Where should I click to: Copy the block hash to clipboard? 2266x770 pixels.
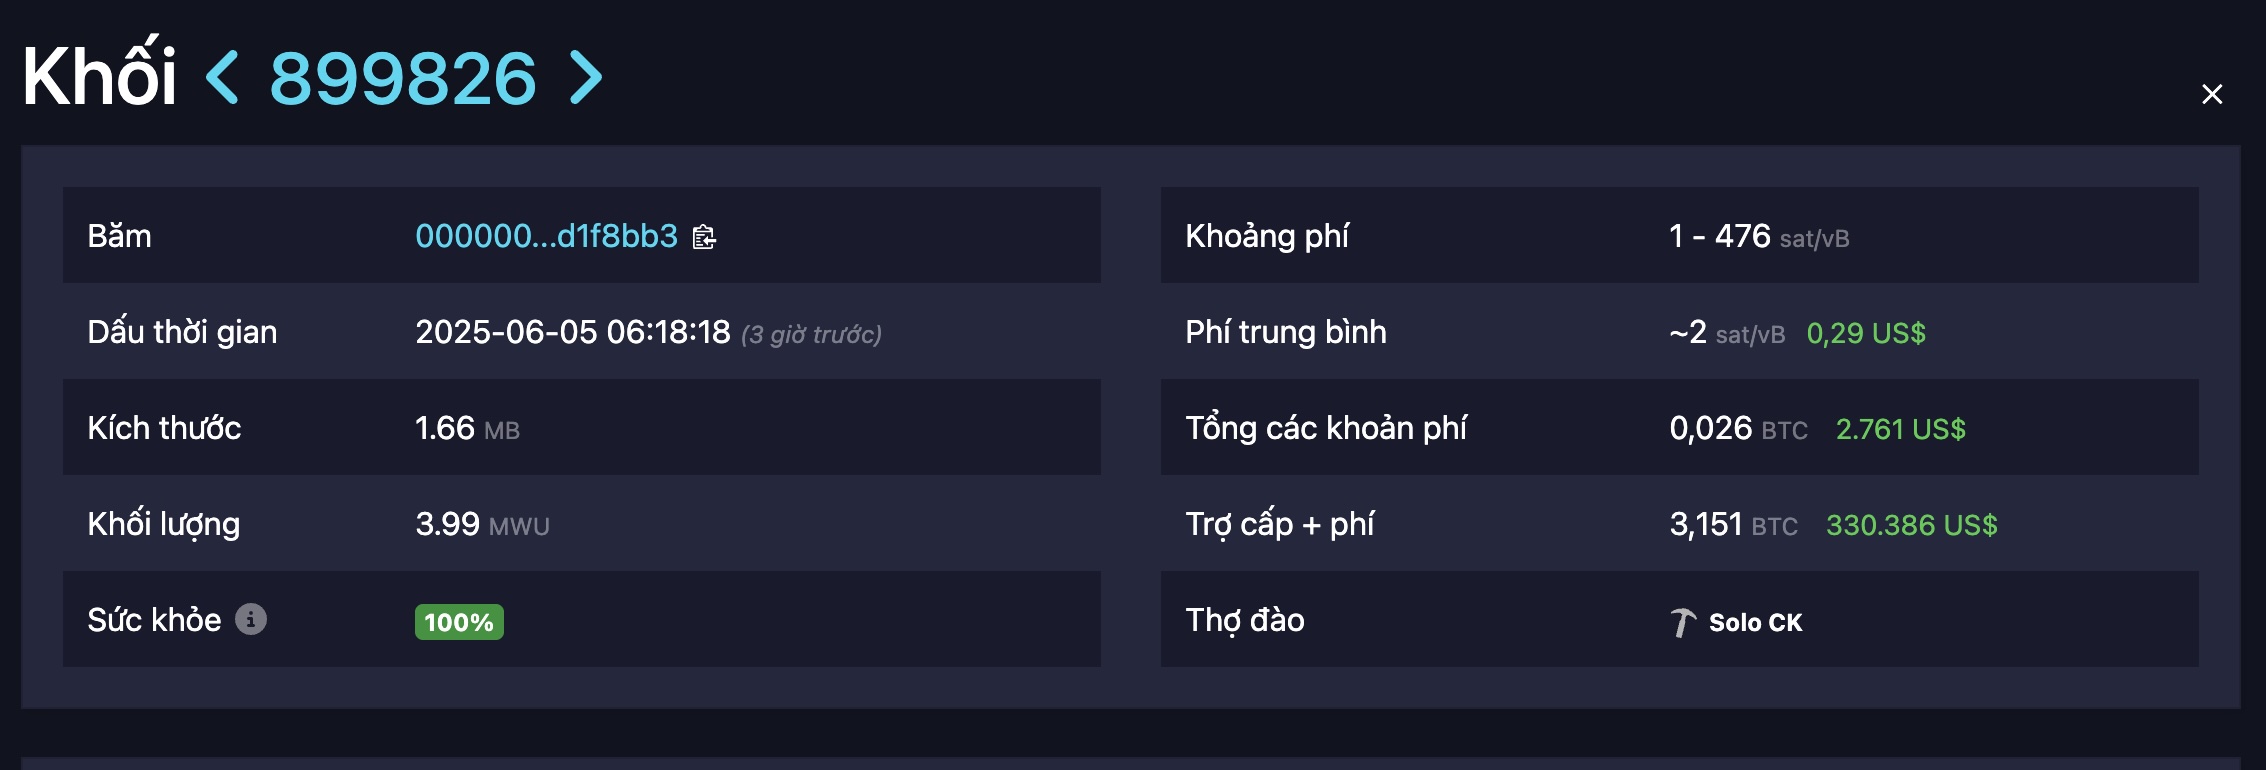click(704, 237)
